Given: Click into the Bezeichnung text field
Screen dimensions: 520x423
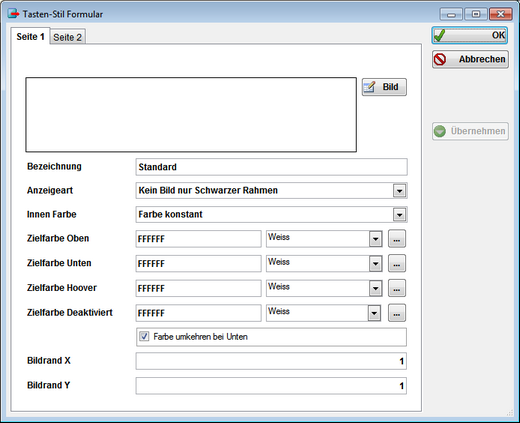Looking at the screenshot, I should click(x=271, y=167).
